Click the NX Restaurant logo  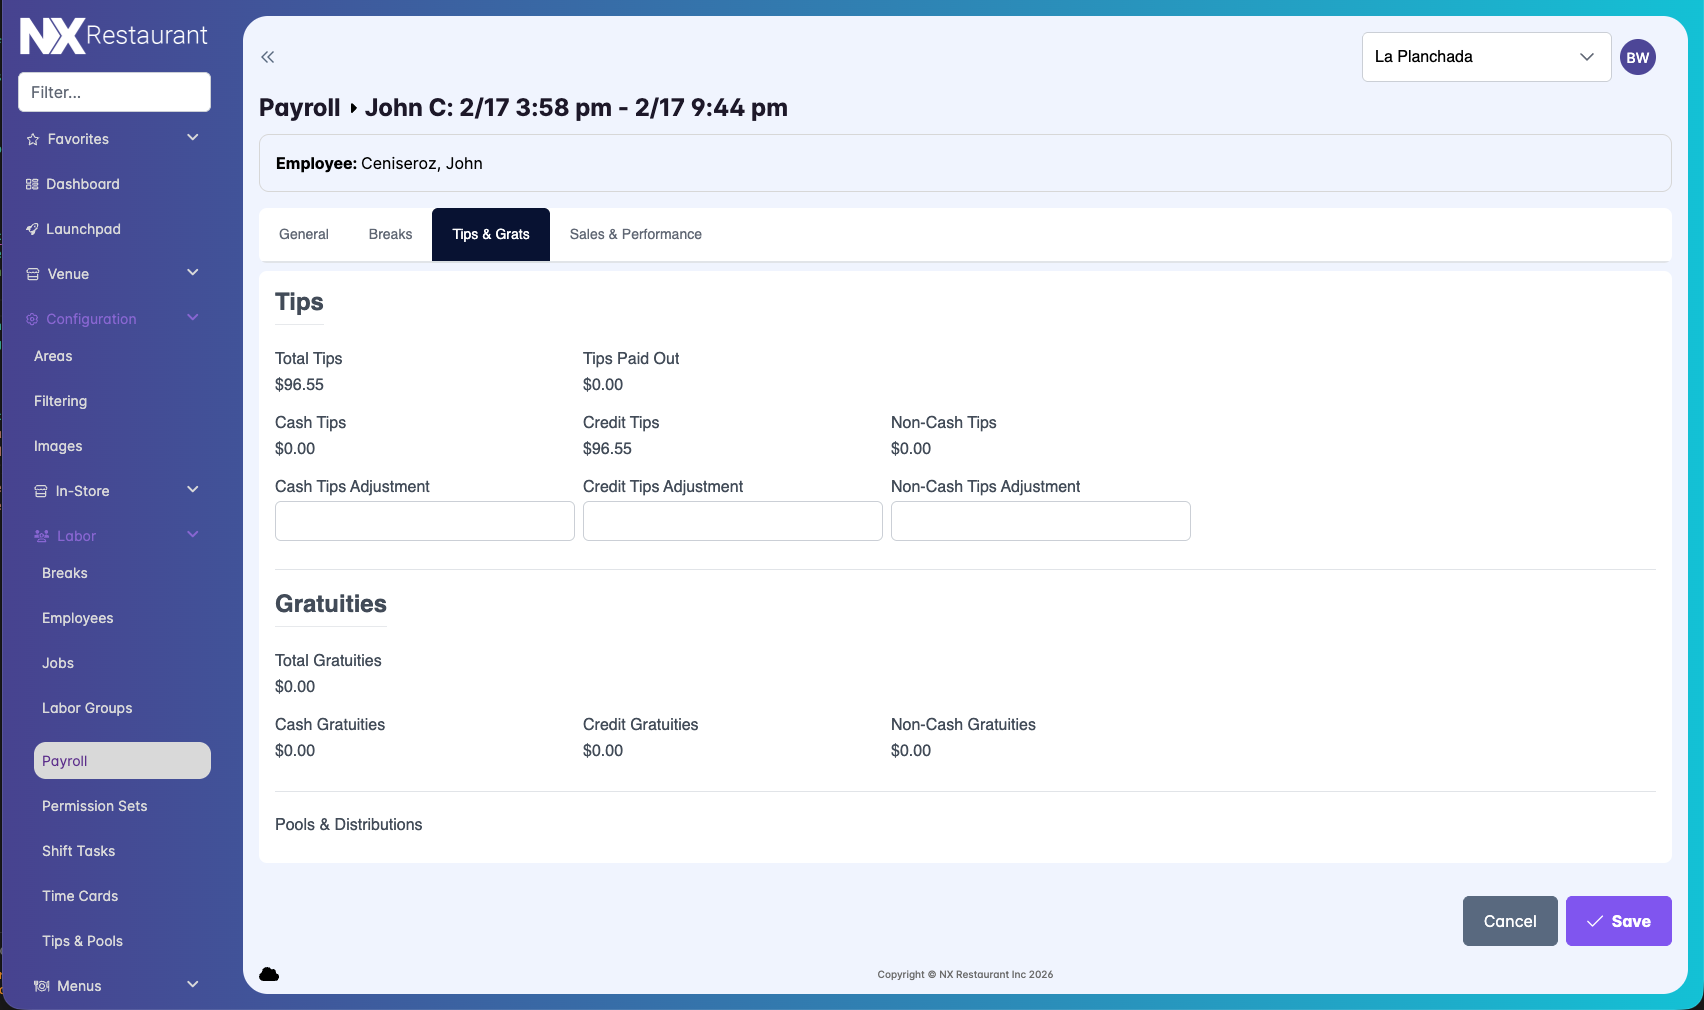coord(114,36)
